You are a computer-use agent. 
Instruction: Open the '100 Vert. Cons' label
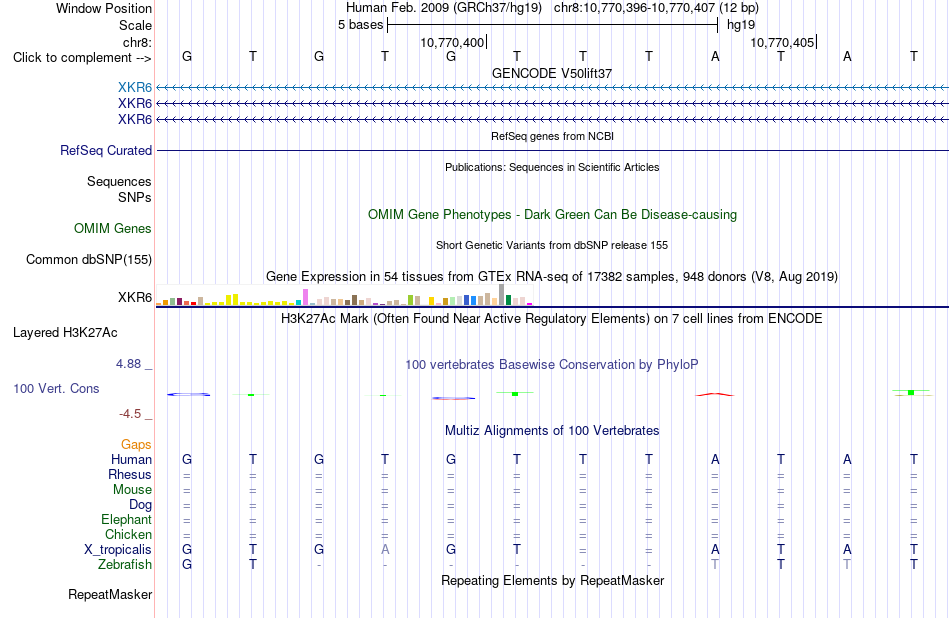point(56,388)
